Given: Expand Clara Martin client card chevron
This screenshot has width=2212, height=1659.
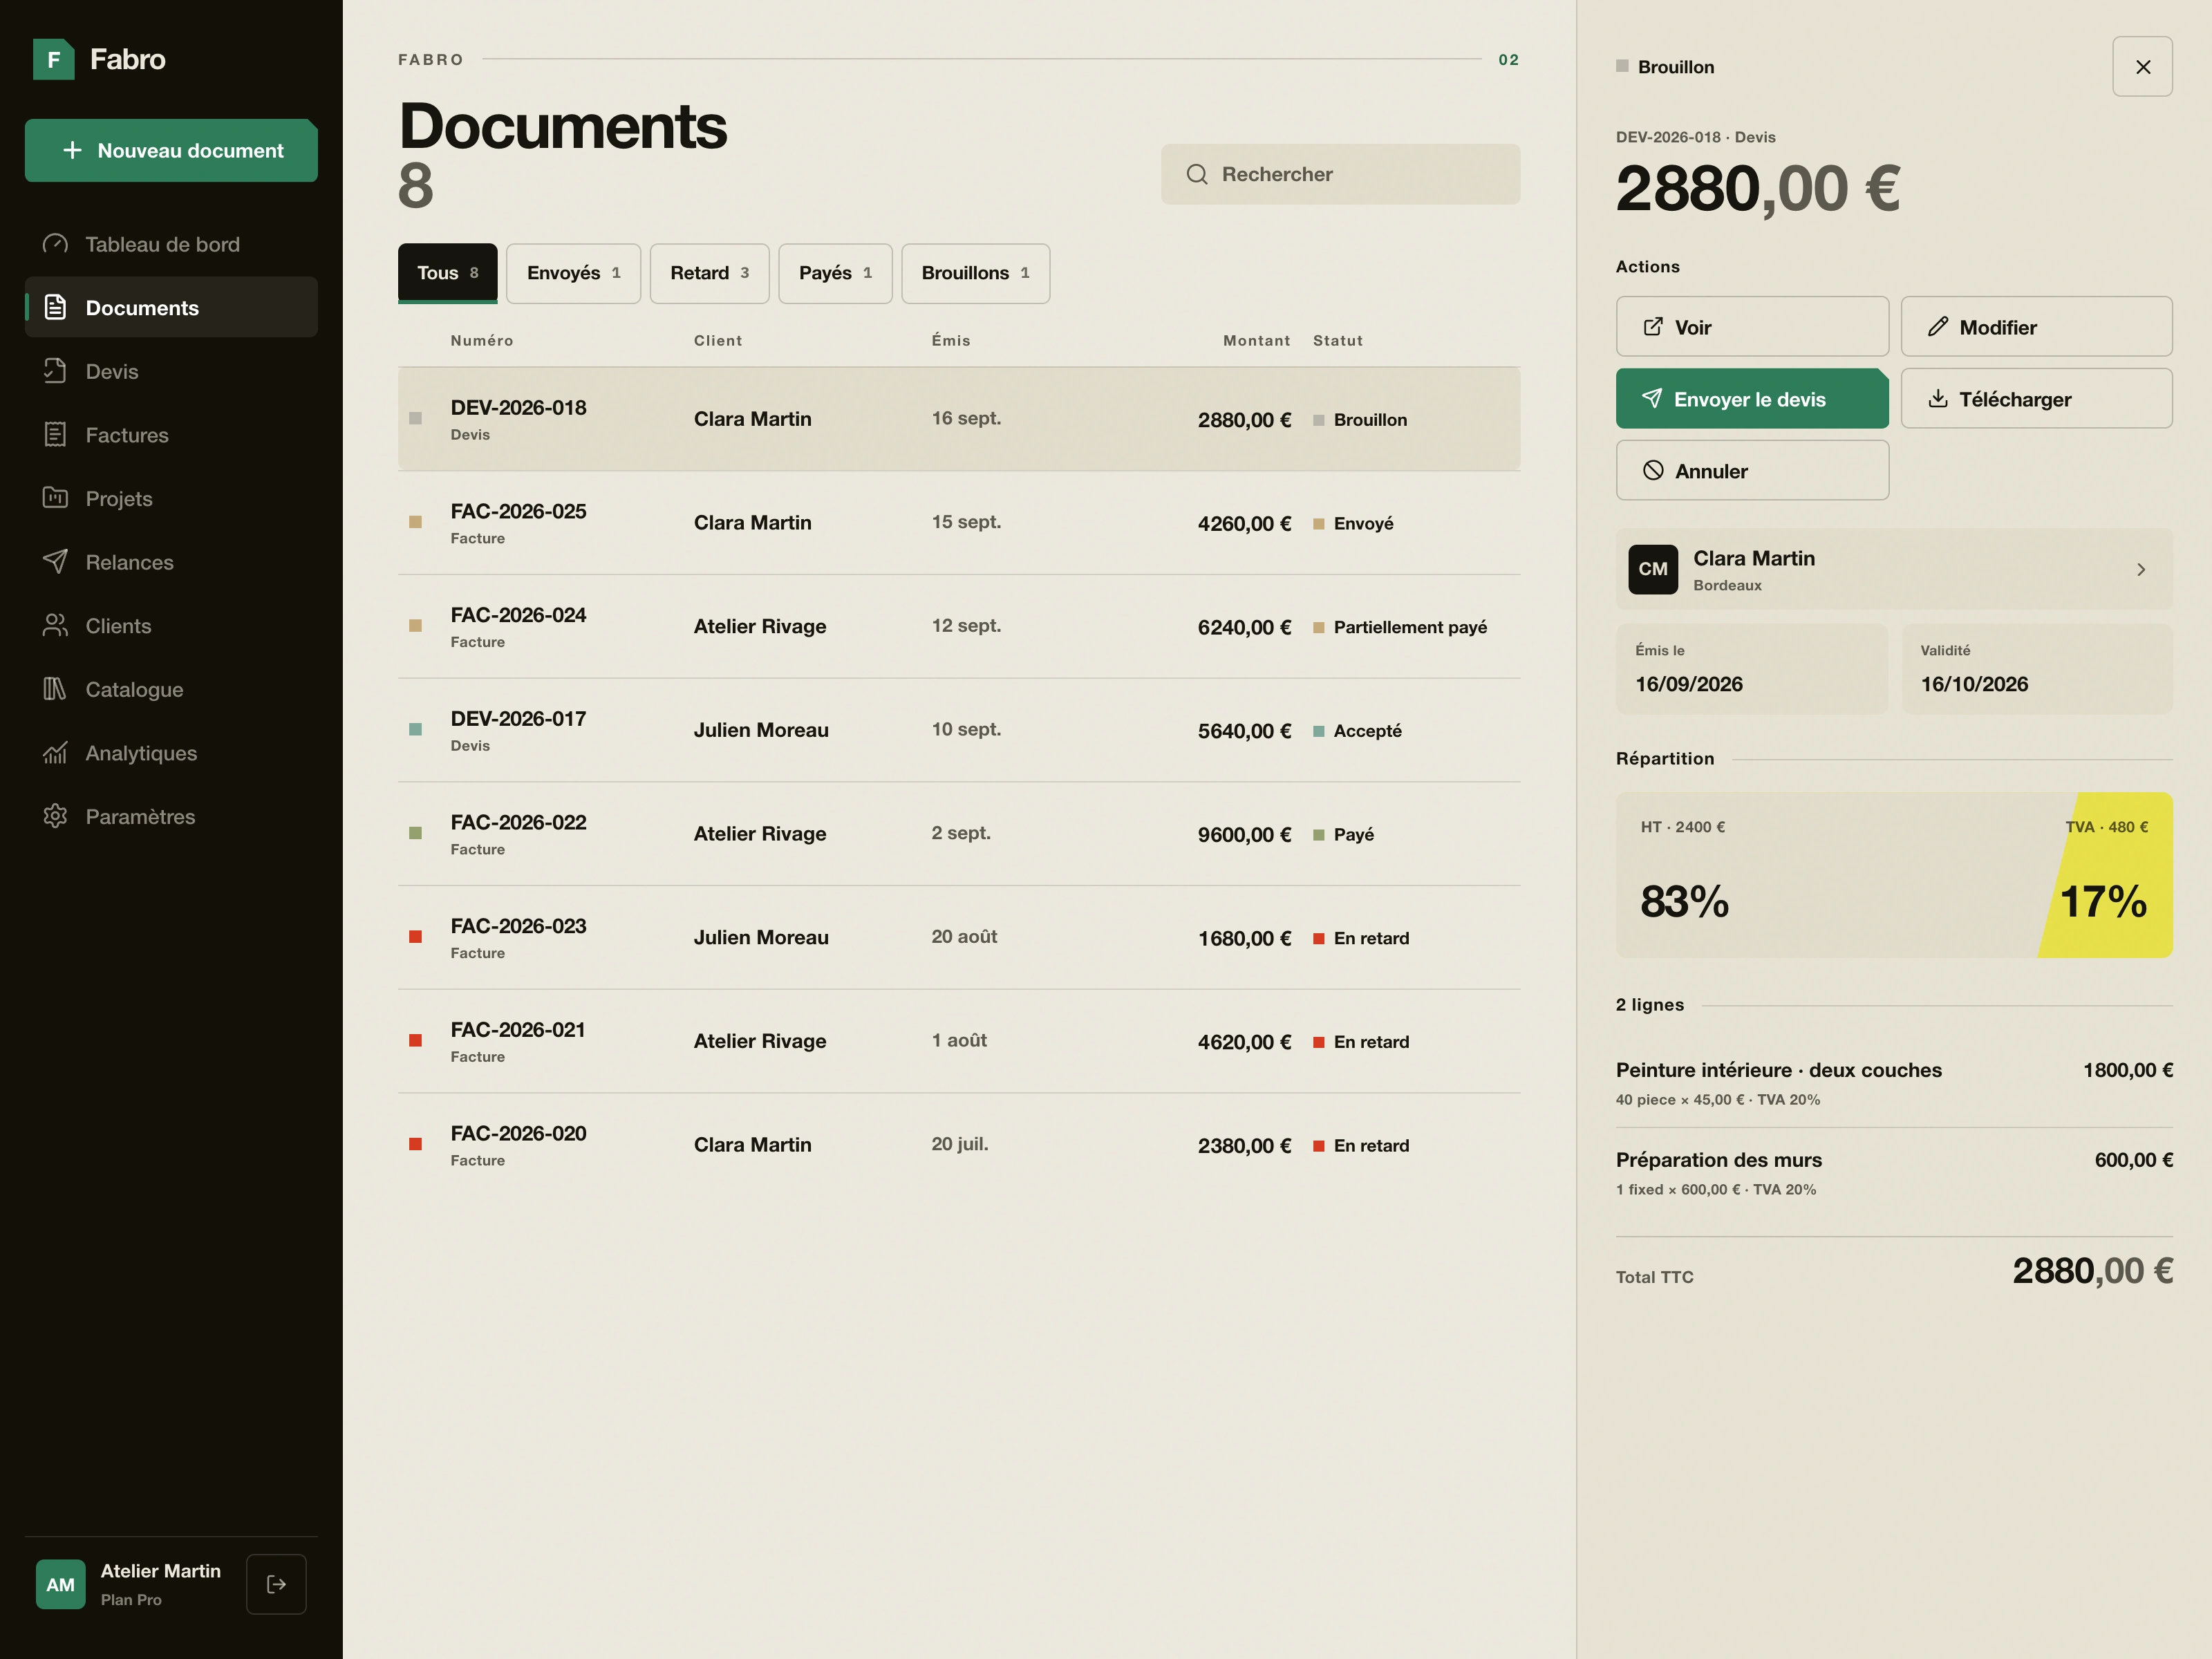Looking at the screenshot, I should coord(2141,569).
